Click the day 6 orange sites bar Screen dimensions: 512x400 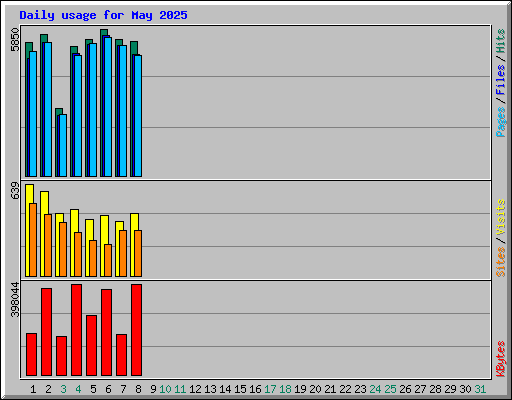pyautogui.click(x=108, y=260)
